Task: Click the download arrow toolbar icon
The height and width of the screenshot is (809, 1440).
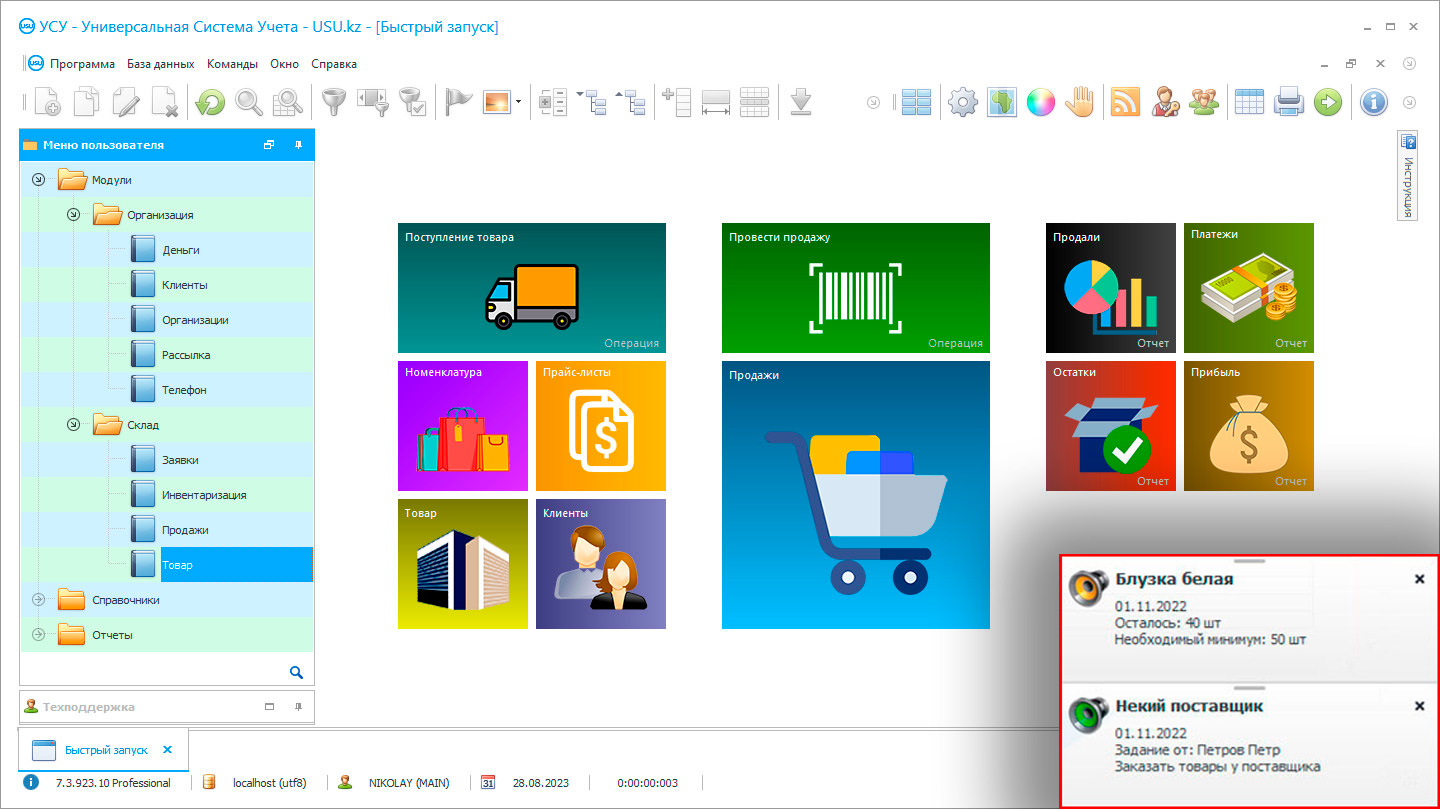Action: click(800, 102)
